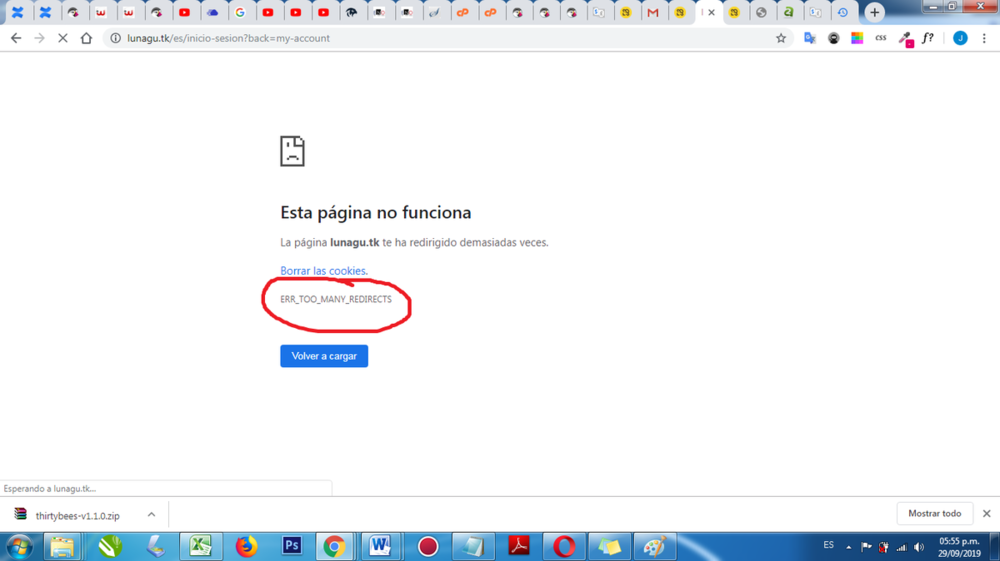This screenshot has height=561, width=1000.
Task: Switch to the Google tab
Action: click(x=240, y=13)
